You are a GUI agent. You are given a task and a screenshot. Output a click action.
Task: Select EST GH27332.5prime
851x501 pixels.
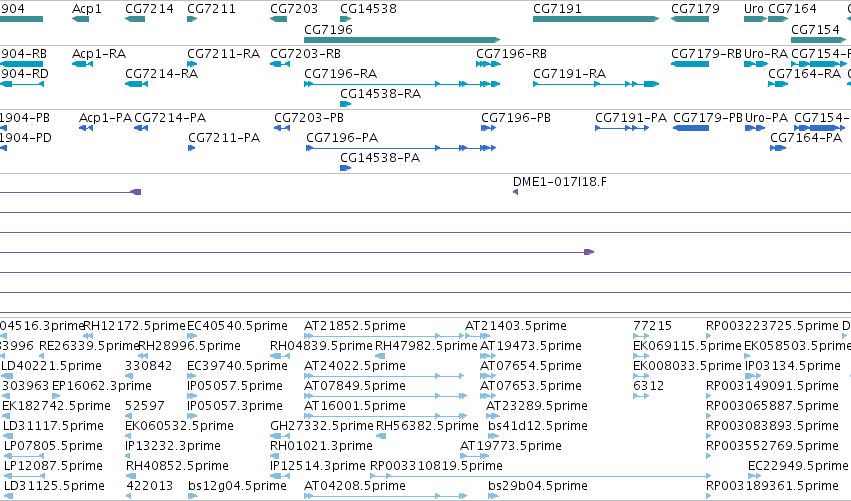tap(322, 426)
